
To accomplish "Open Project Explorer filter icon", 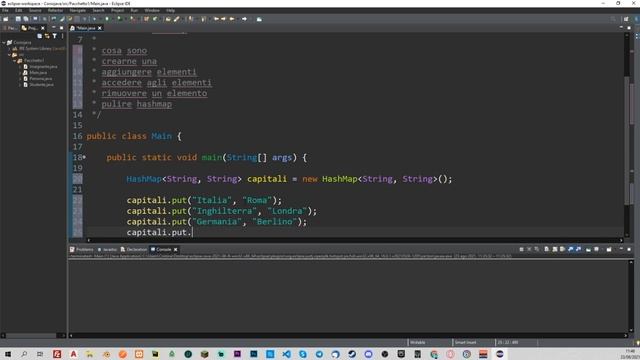I will coord(55,36).
